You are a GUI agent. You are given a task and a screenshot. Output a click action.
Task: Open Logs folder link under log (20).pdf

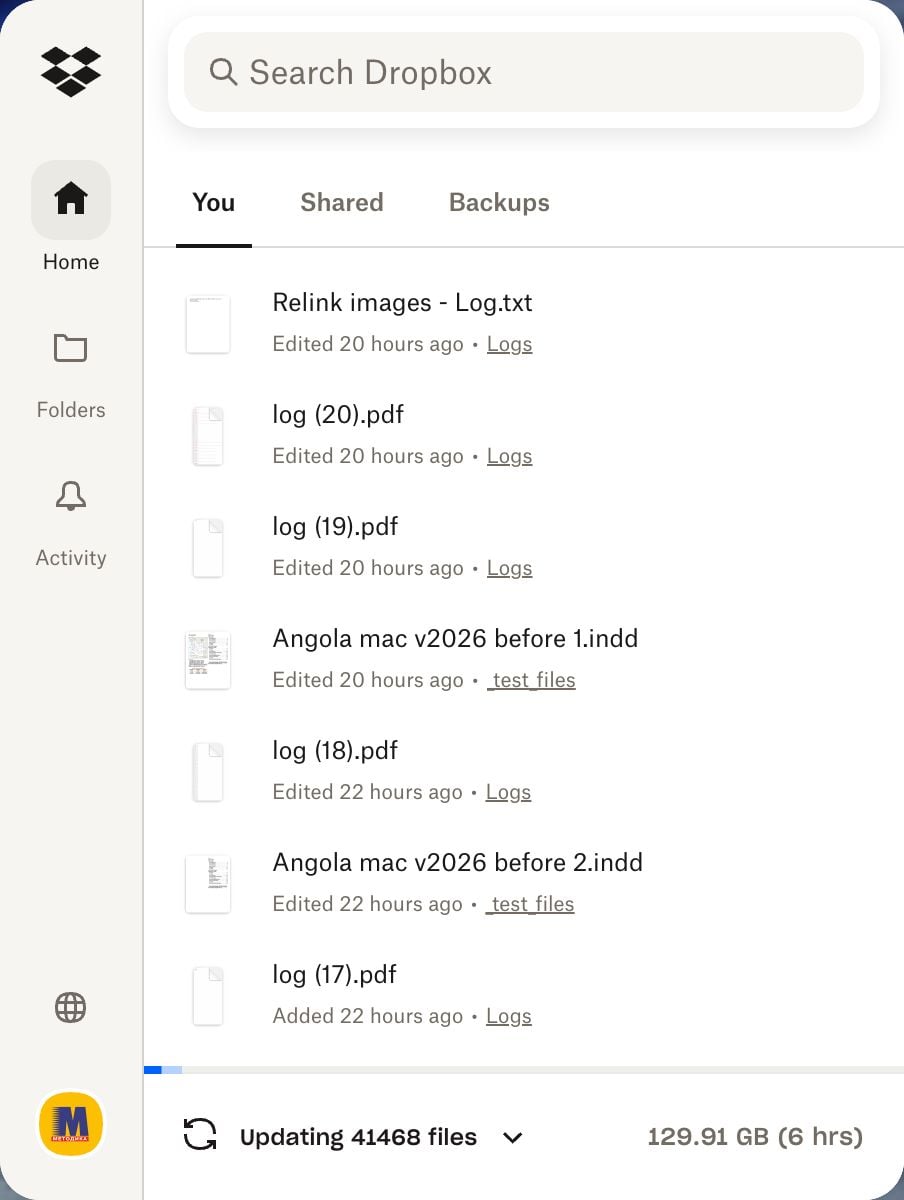(x=509, y=456)
